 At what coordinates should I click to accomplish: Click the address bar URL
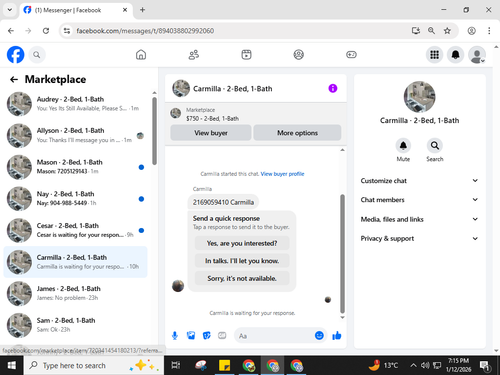pos(145,31)
